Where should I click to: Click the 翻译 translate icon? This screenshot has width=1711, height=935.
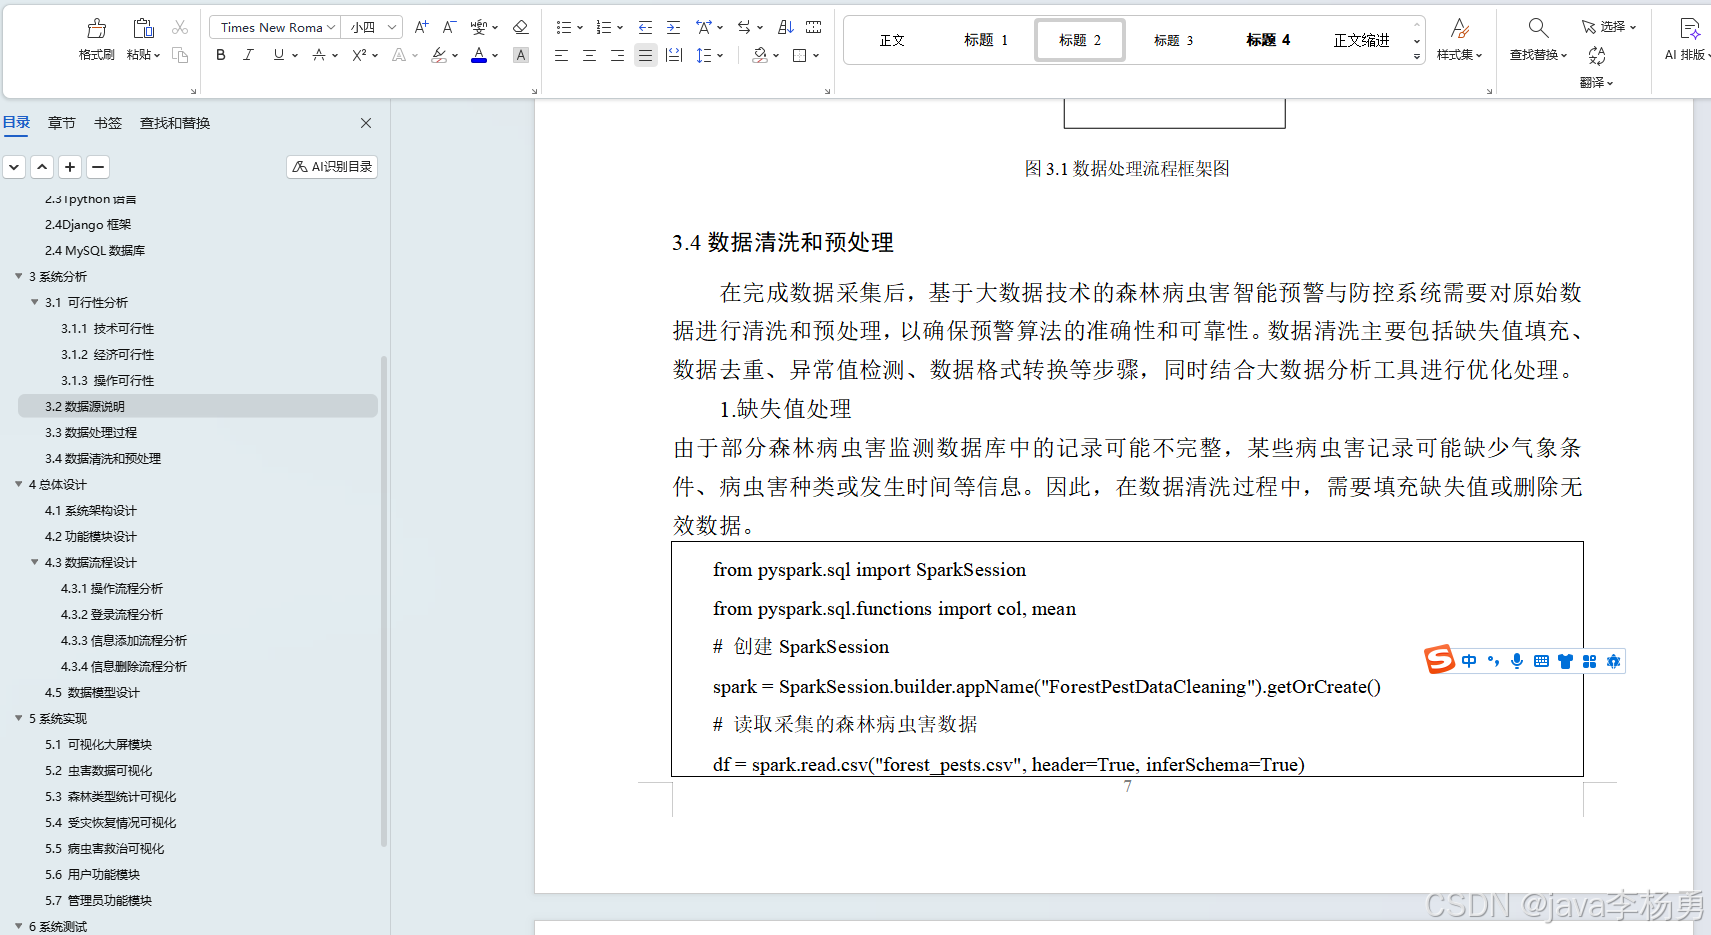(1597, 56)
